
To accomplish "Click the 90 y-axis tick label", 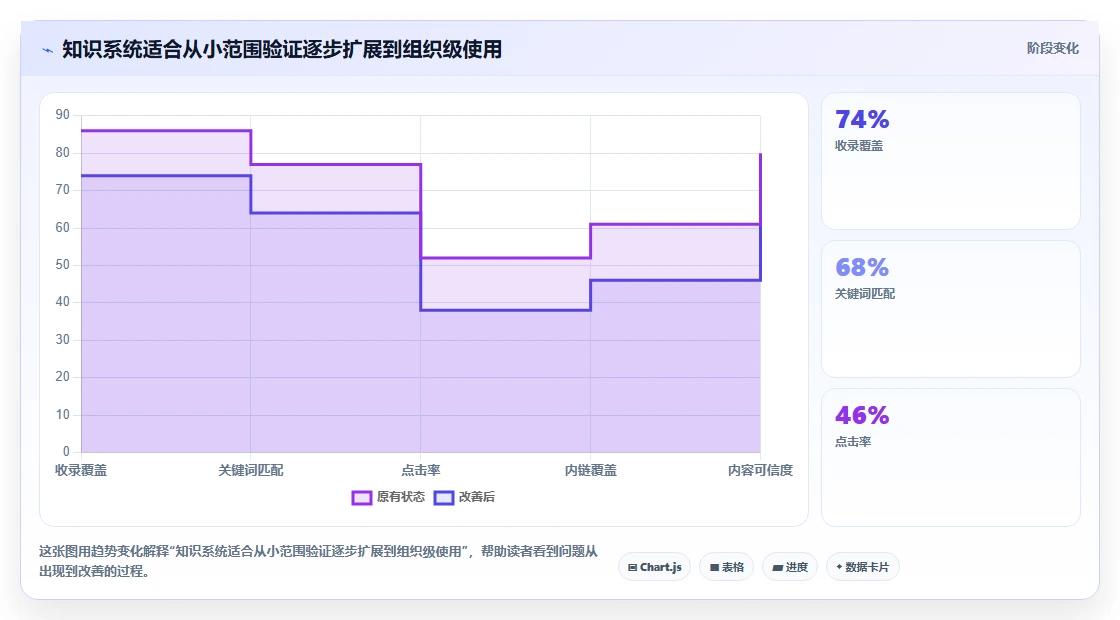I will click(x=63, y=115).
